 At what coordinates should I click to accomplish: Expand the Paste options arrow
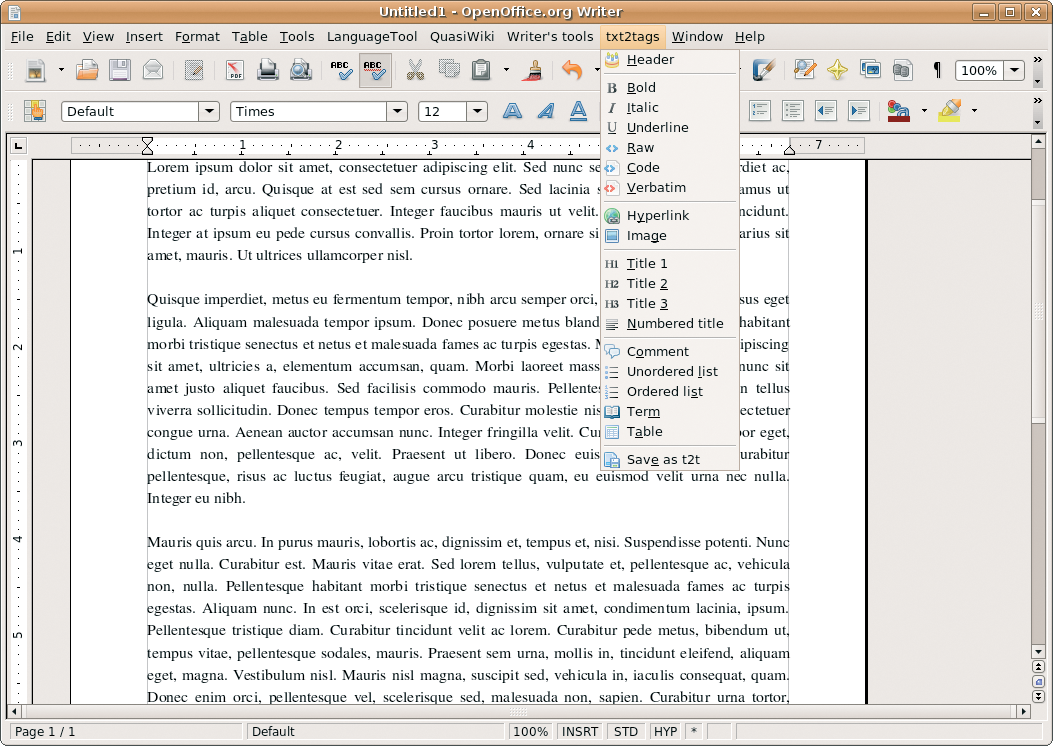pos(506,70)
